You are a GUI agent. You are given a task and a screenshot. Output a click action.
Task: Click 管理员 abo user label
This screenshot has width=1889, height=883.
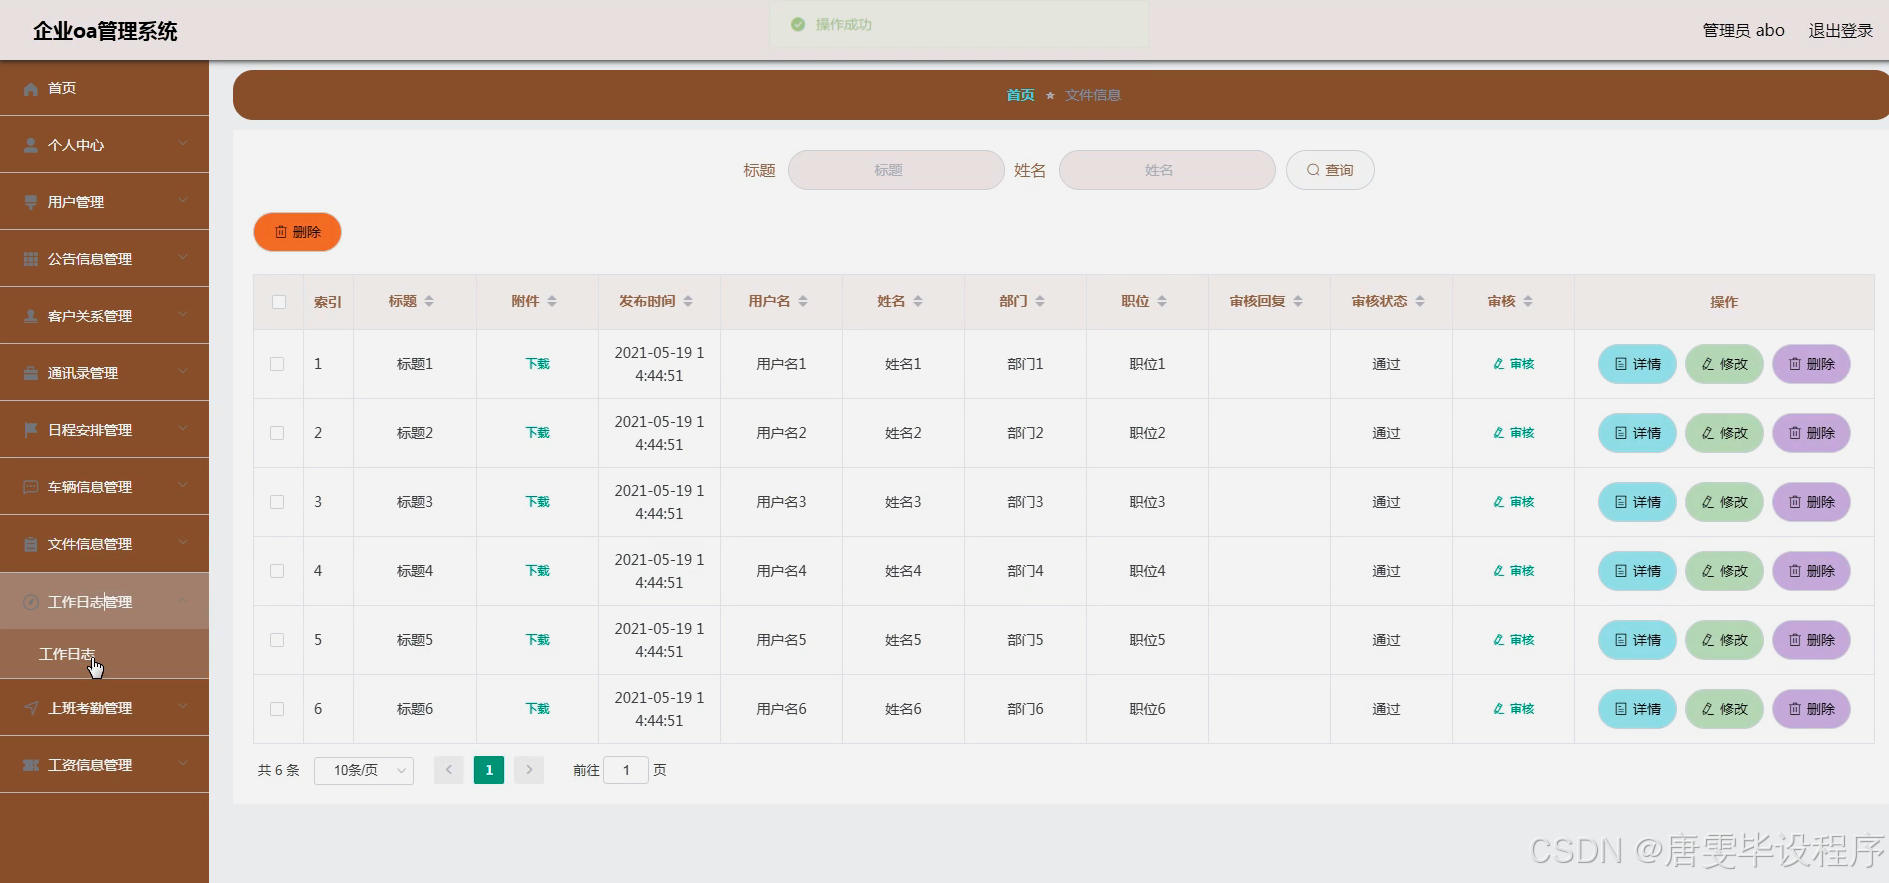pos(1743,31)
